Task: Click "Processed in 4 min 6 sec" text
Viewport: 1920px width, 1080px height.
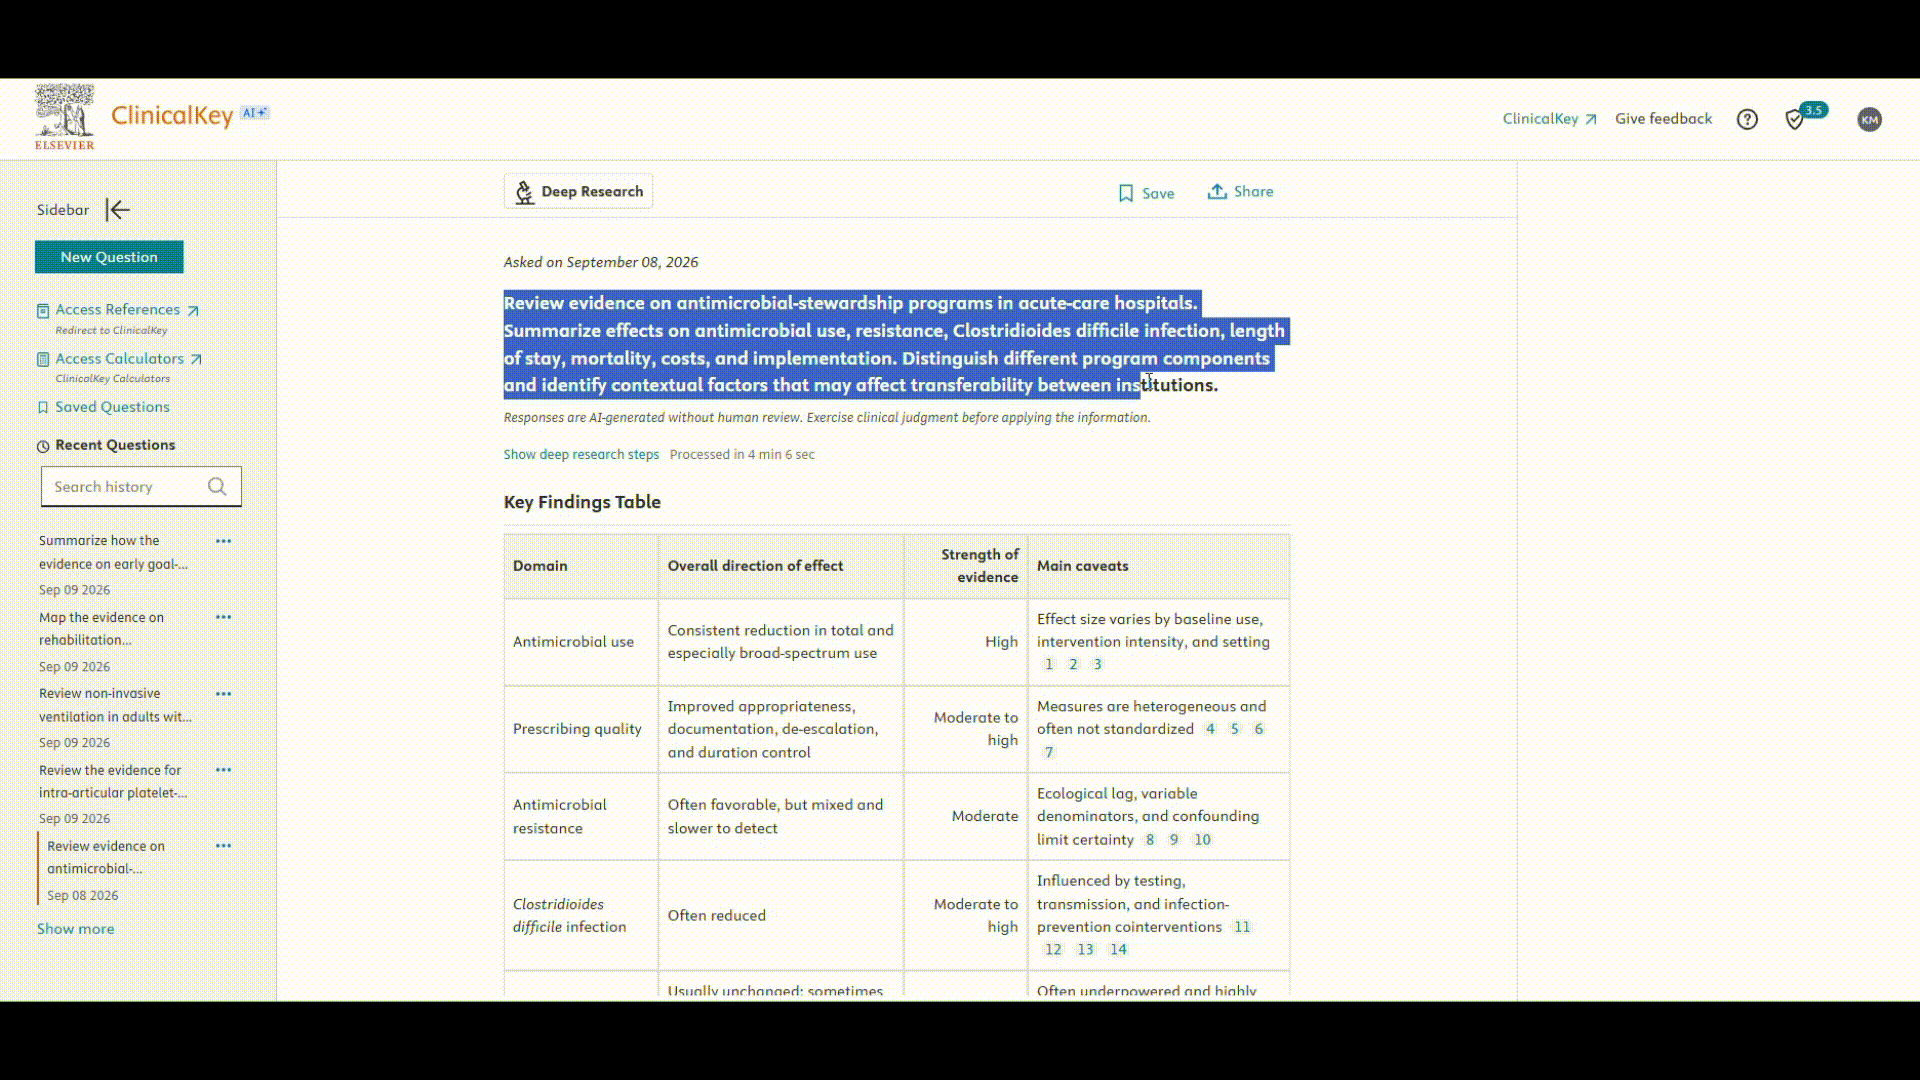Action: click(742, 454)
